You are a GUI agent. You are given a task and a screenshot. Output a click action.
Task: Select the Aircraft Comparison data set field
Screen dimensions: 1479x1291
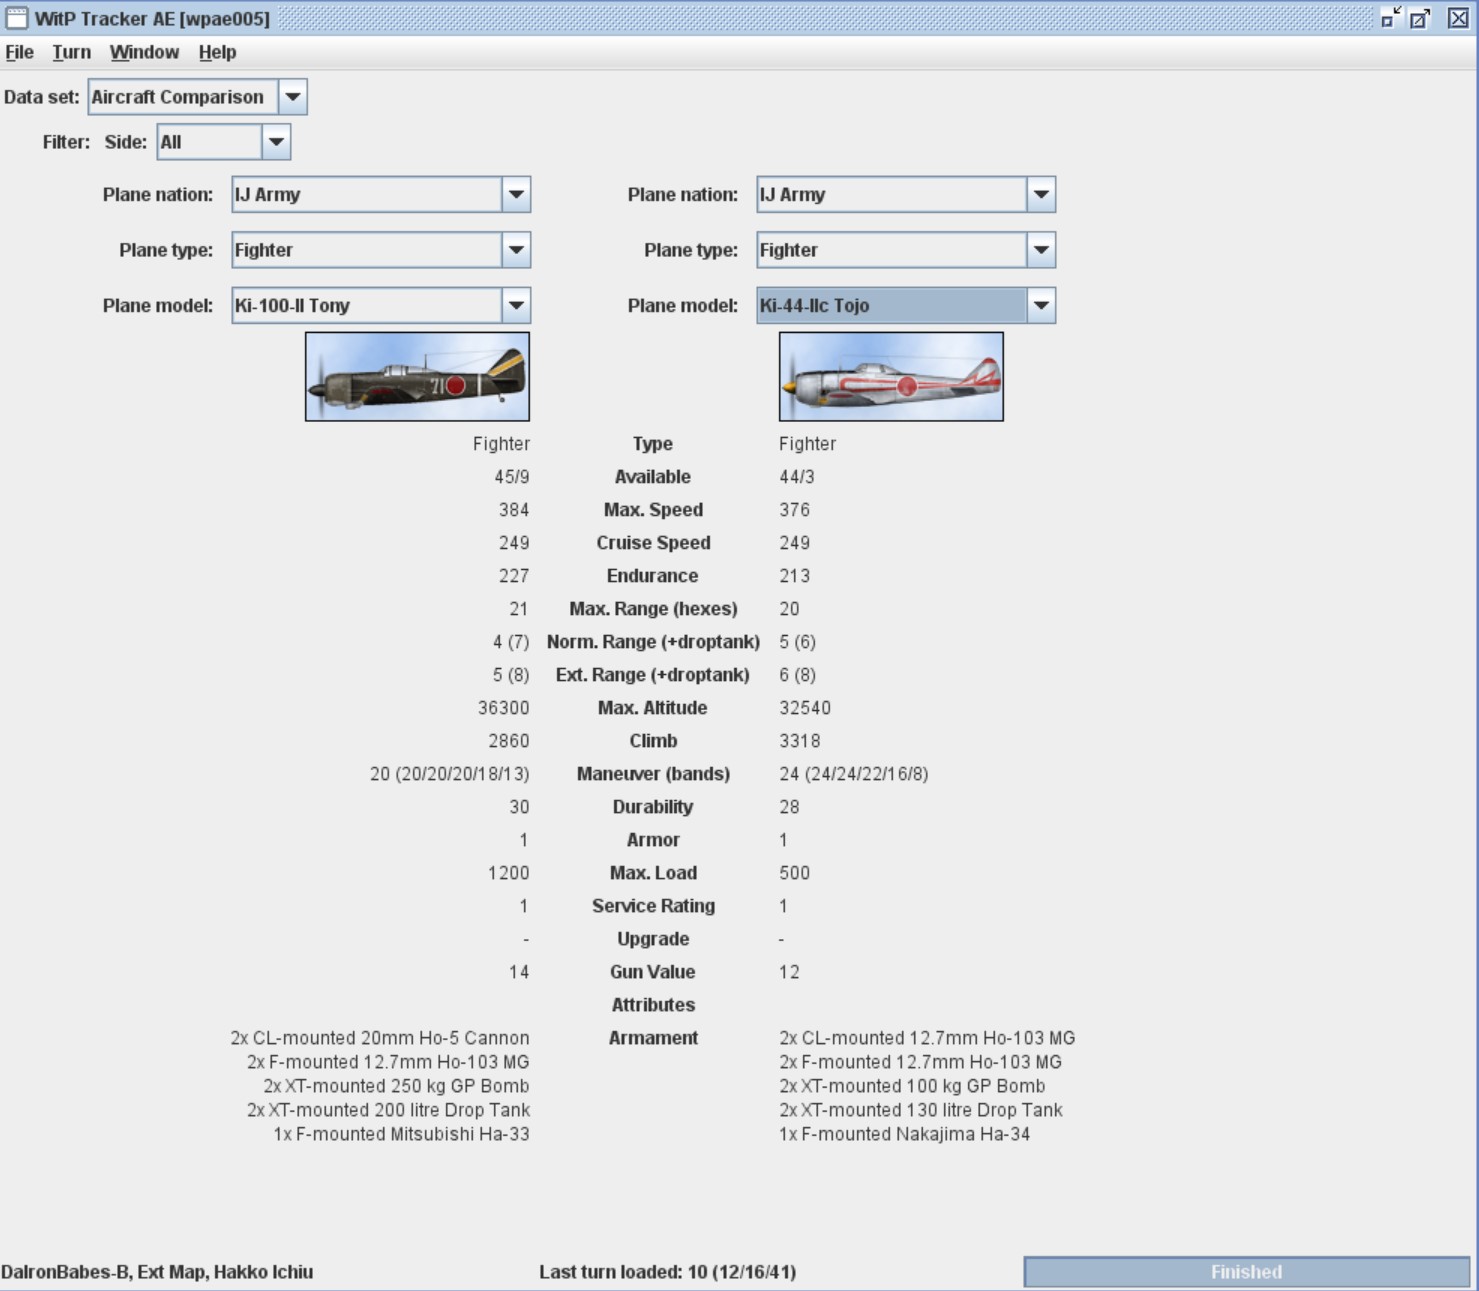tap(183, 97)
